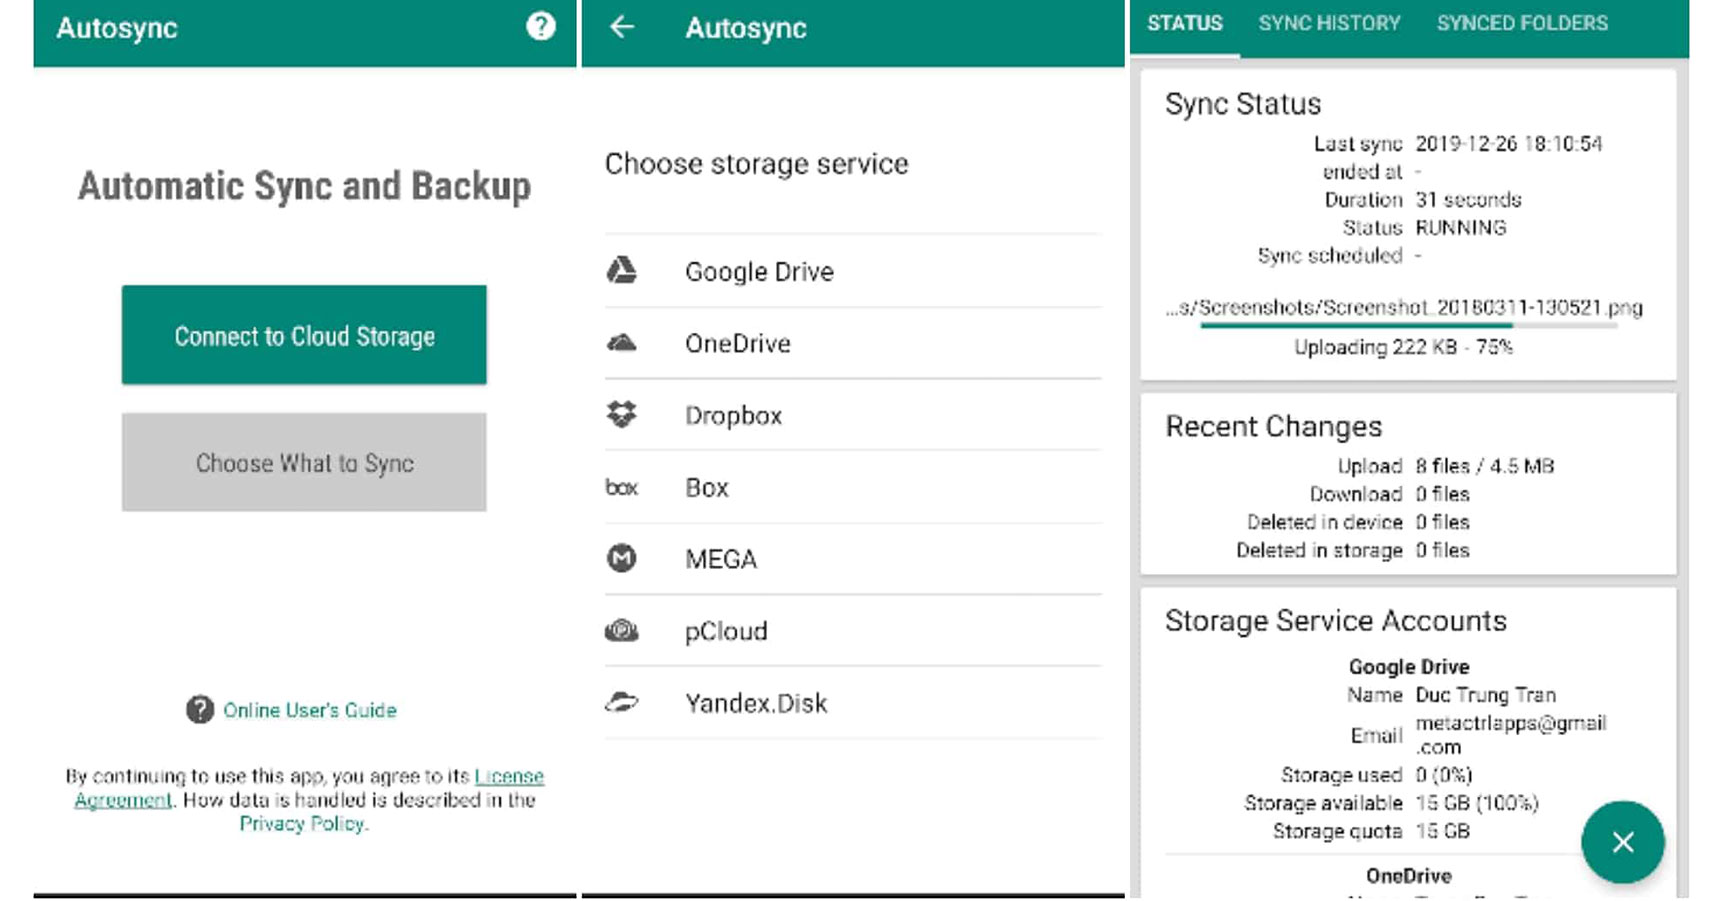The width and height of the screenshot is (1723, 901).
Task: Click the Dropbox logo icon
Action: (x=622, y=414)
